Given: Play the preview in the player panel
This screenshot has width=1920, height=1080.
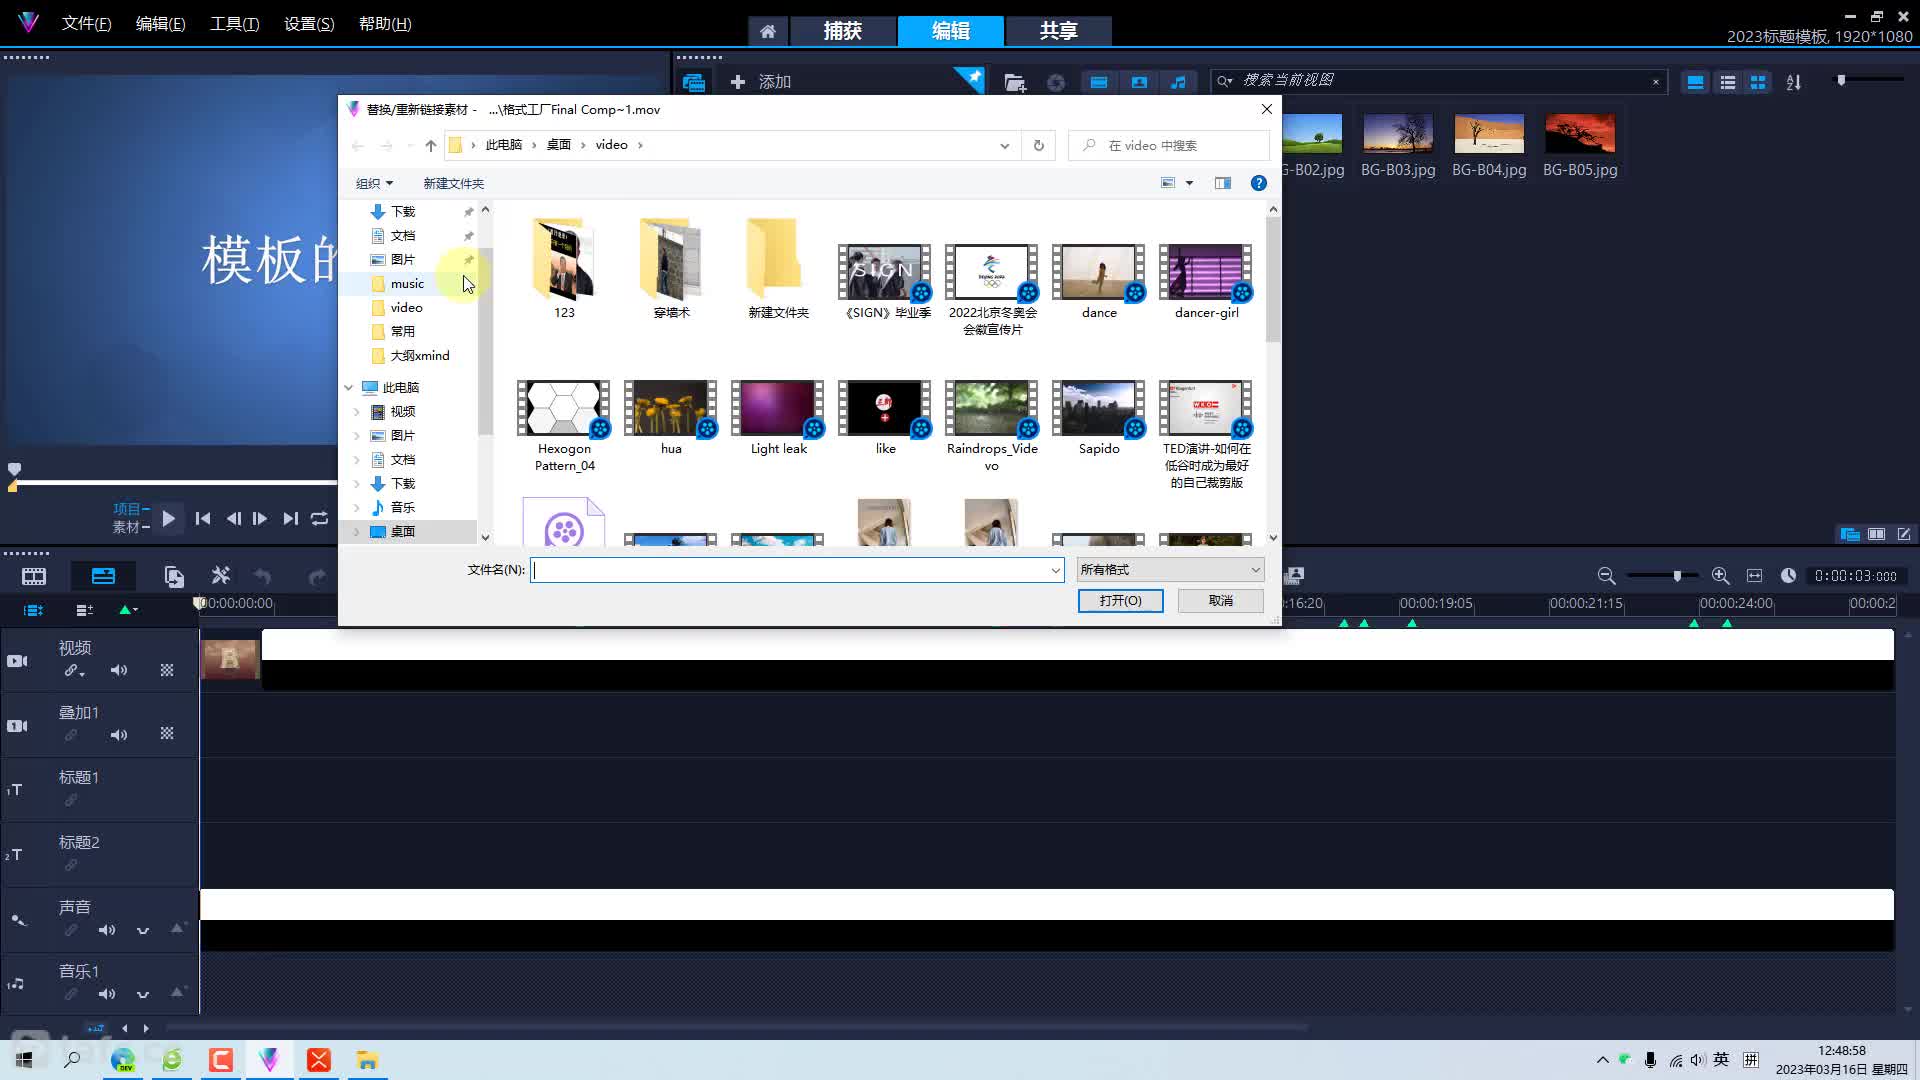Looking at the screenshot, I should pos(168,518).
